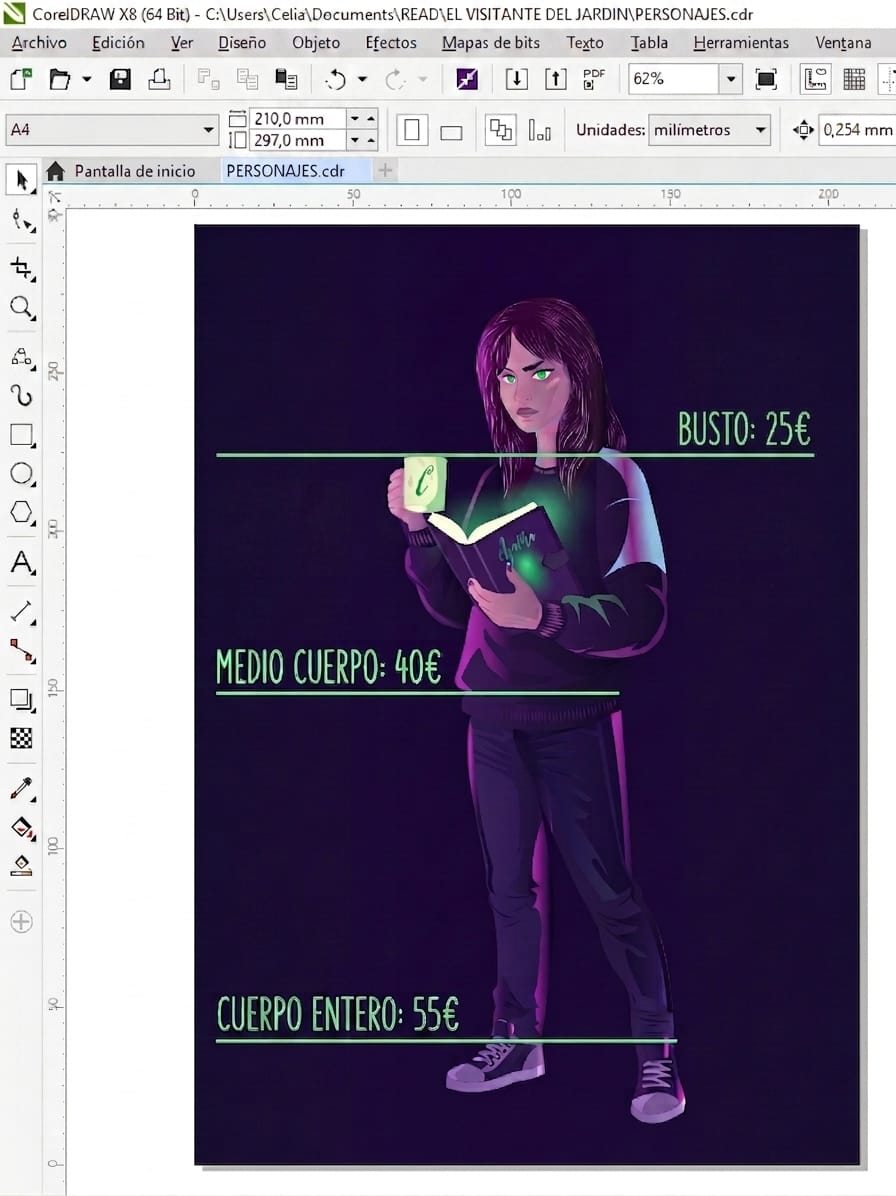Select the Shape edit tool
This screenshot has width=896, height=1196.
(x=22, y=222)
